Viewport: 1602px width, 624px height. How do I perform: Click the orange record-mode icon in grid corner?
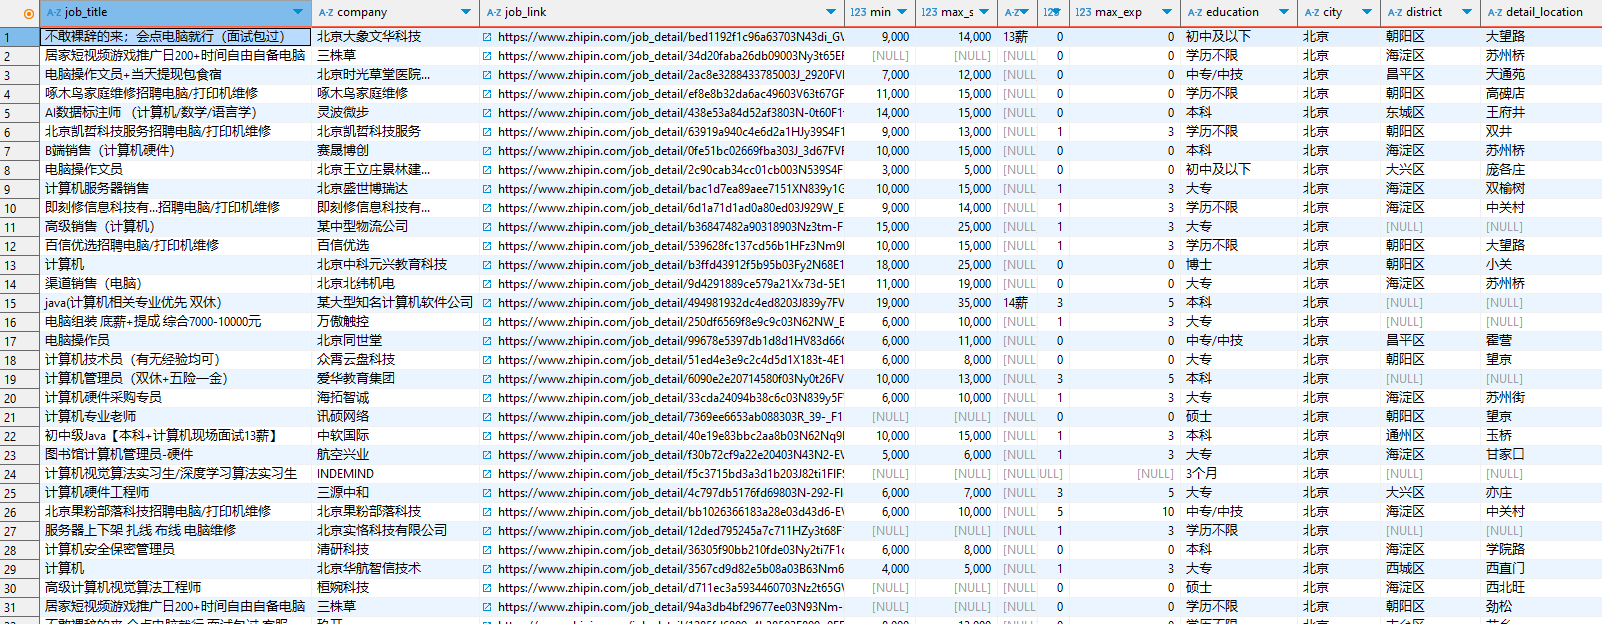28,13
